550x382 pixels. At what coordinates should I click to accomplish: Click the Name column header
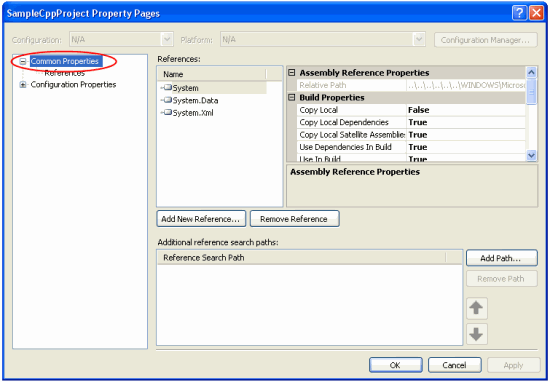click(x=213, y=74)
